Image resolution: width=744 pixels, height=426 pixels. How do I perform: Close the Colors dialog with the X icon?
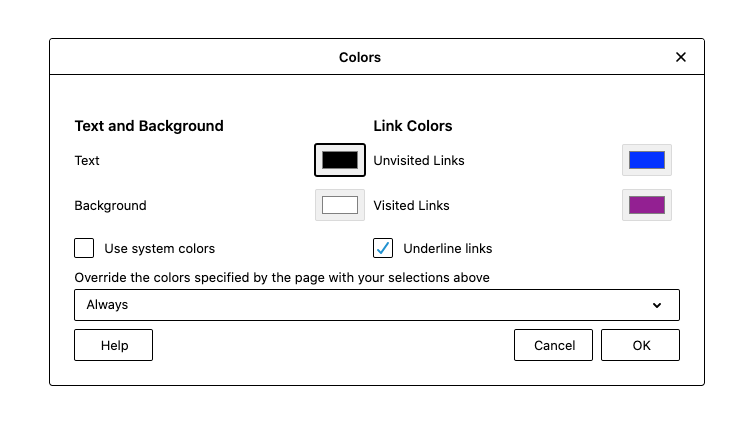click(681, 57)
